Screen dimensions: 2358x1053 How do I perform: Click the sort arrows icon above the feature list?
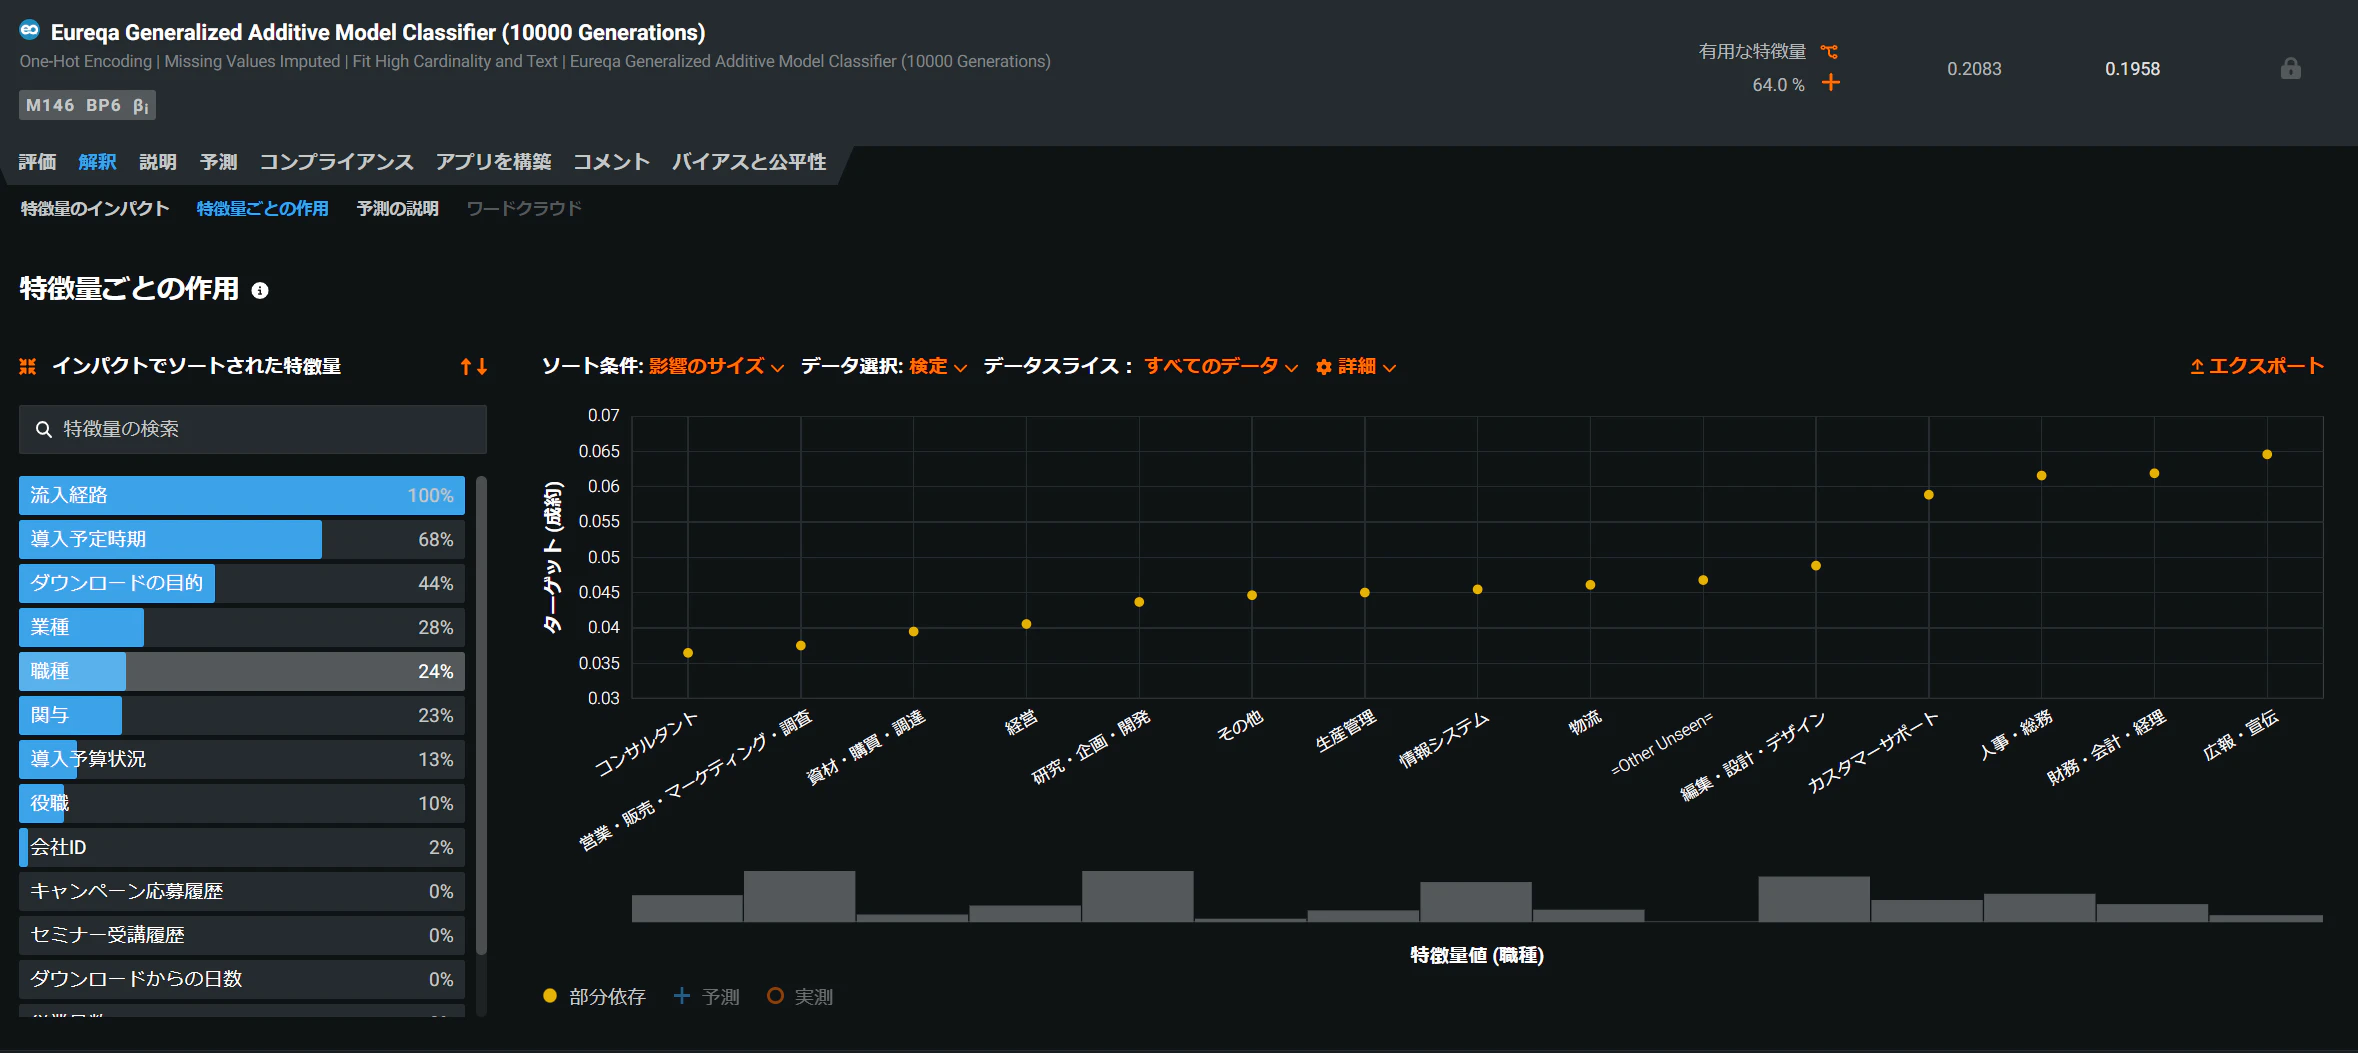coord(474,366)
